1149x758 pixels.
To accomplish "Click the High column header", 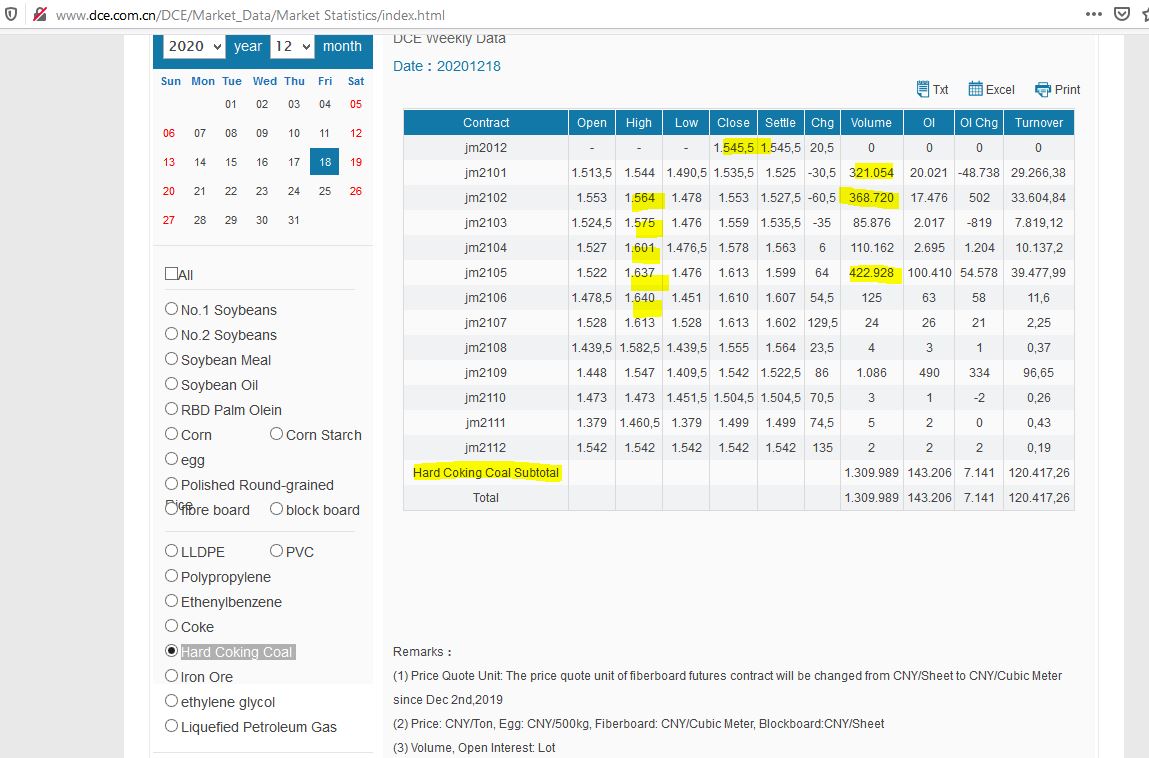I will point(639,122).
